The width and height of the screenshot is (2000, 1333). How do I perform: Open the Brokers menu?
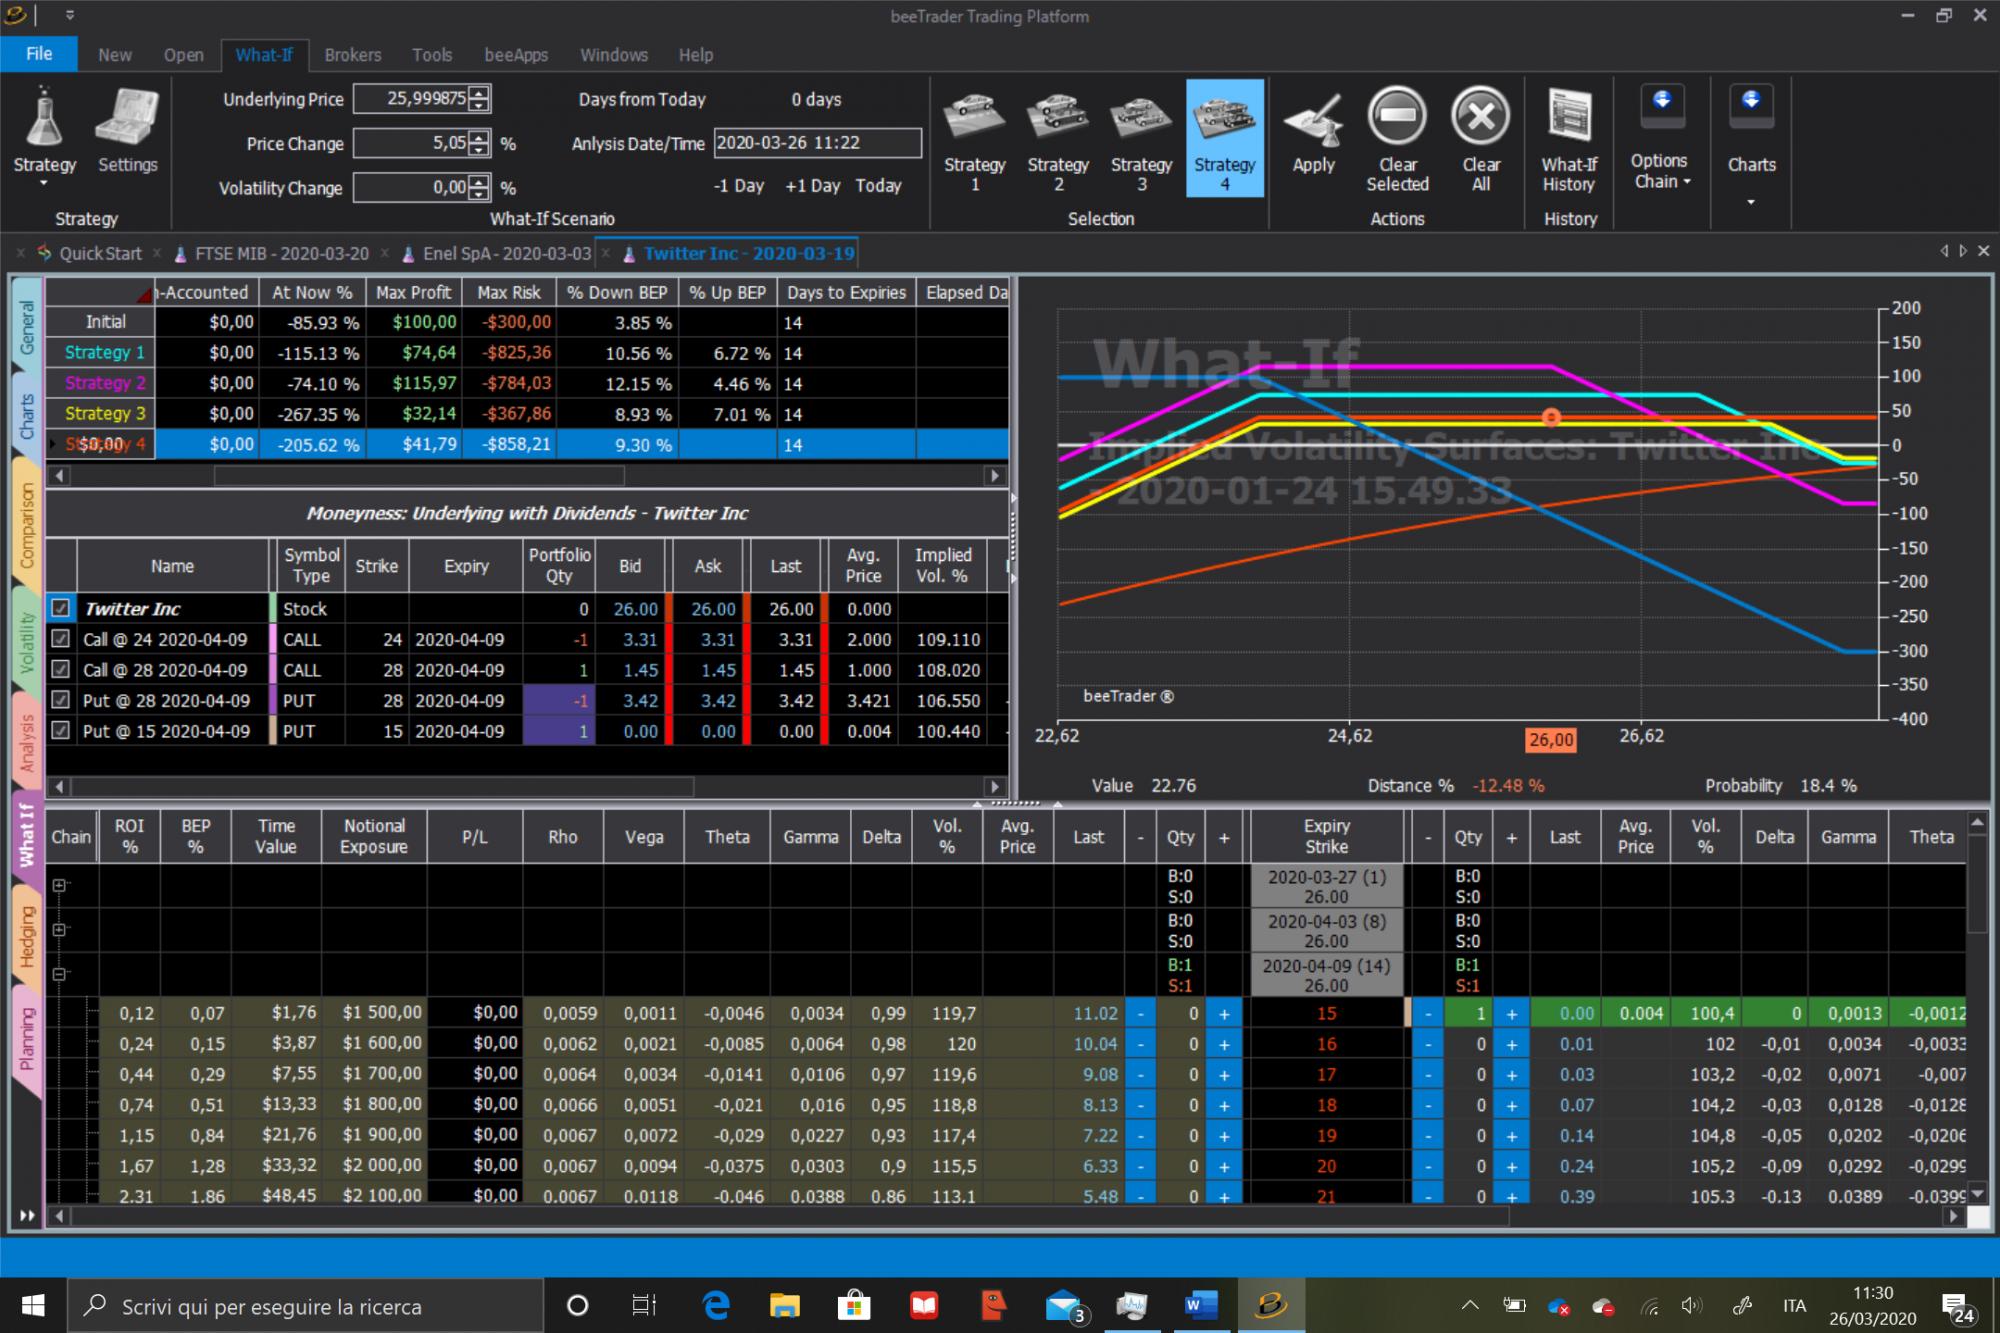point(352,55)
